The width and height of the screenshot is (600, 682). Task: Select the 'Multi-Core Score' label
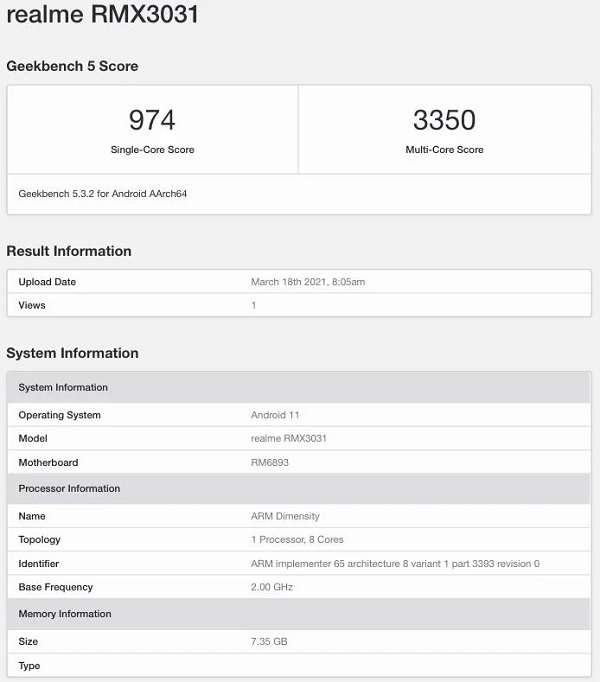coord(444,150)
